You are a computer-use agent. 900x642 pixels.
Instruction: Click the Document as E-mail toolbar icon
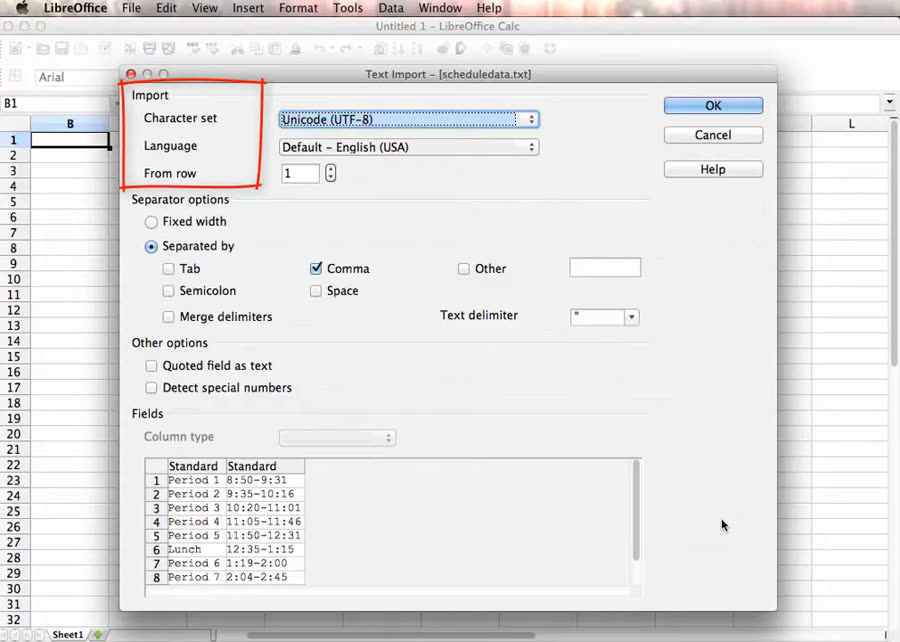coord(81,49)
